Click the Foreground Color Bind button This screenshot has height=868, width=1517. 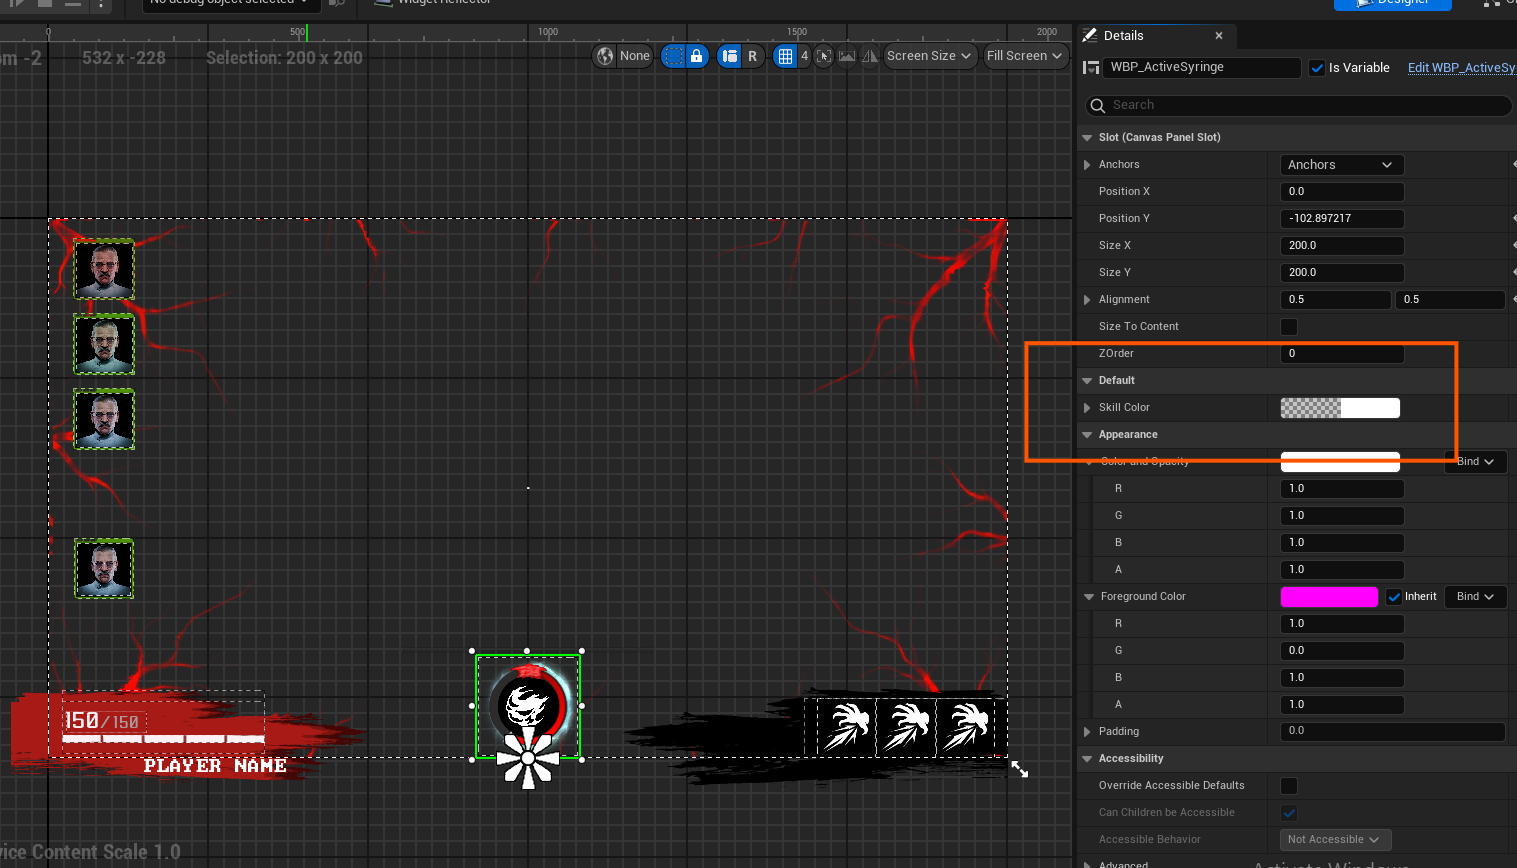(1475, 597)
